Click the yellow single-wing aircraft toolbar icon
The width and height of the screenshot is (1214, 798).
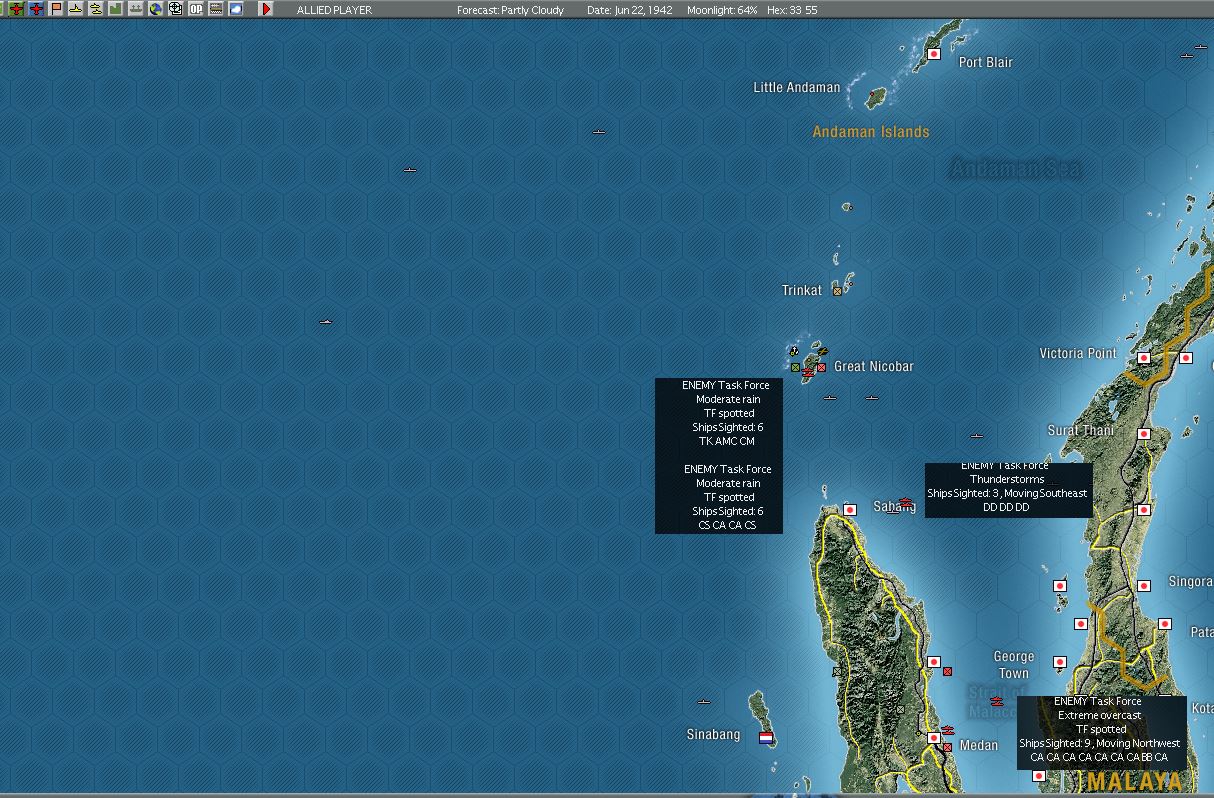click(x=76, y=9)
